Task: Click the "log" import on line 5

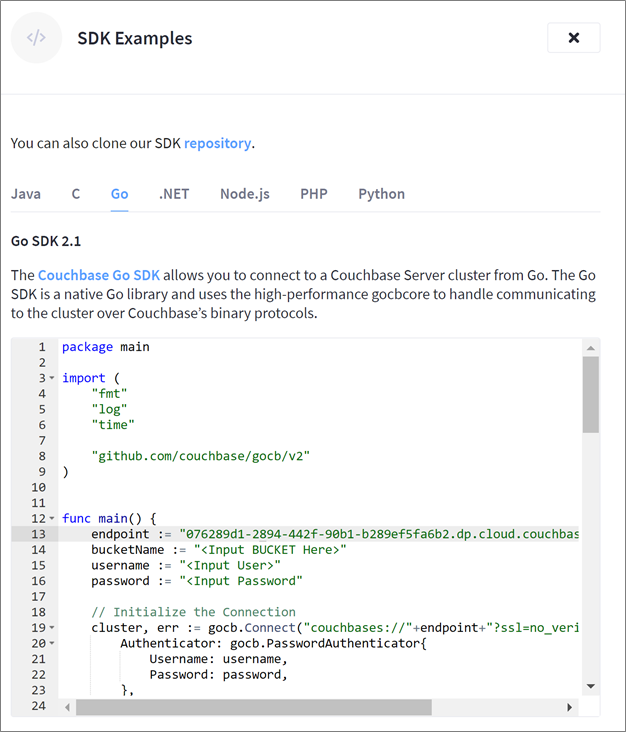Action: [109, 409]
